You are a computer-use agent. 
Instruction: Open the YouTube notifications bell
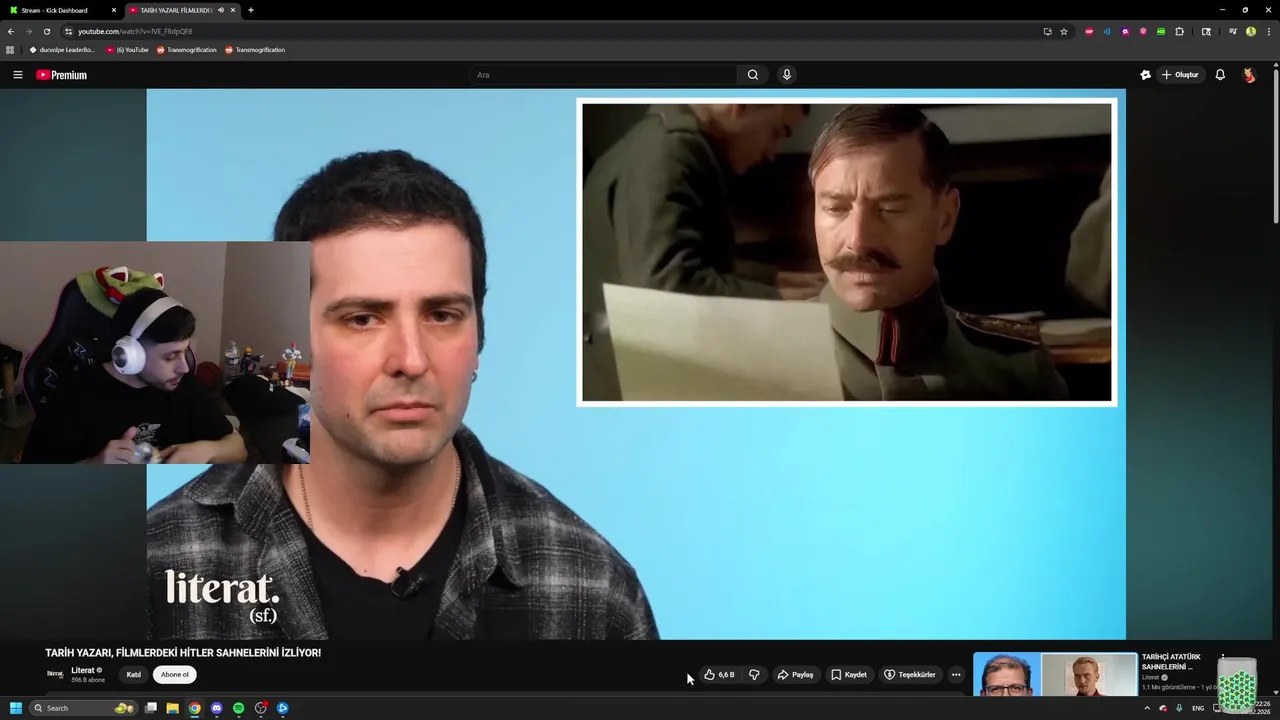point(1220,75)
